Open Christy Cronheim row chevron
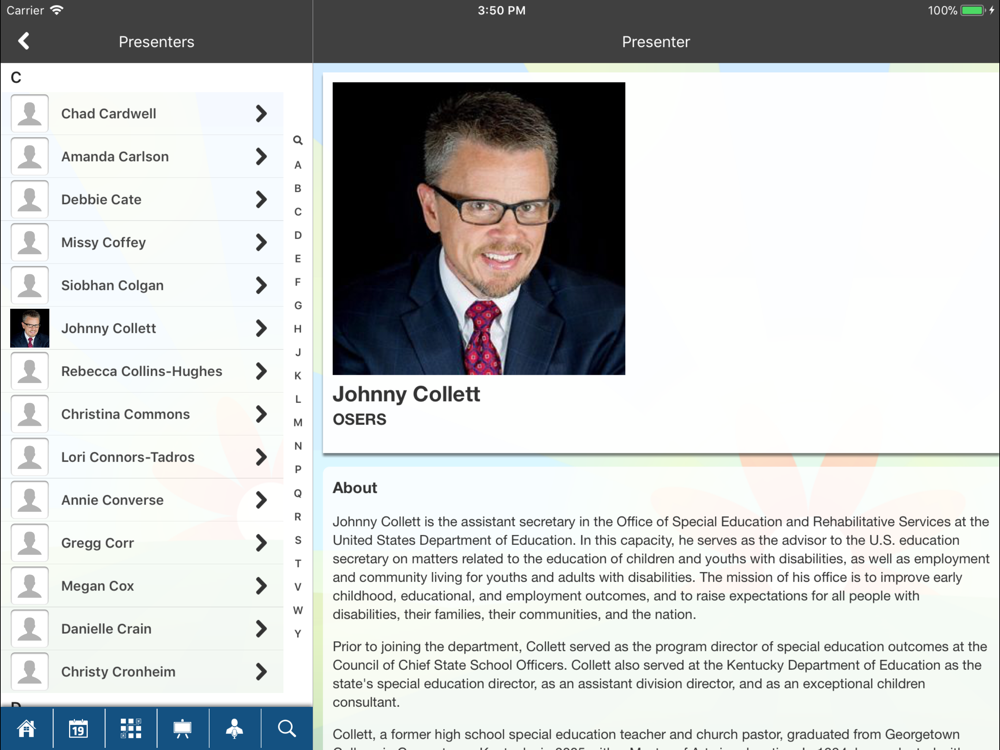The height and width of the screenshot is (750, 1000). click(261, 672)
